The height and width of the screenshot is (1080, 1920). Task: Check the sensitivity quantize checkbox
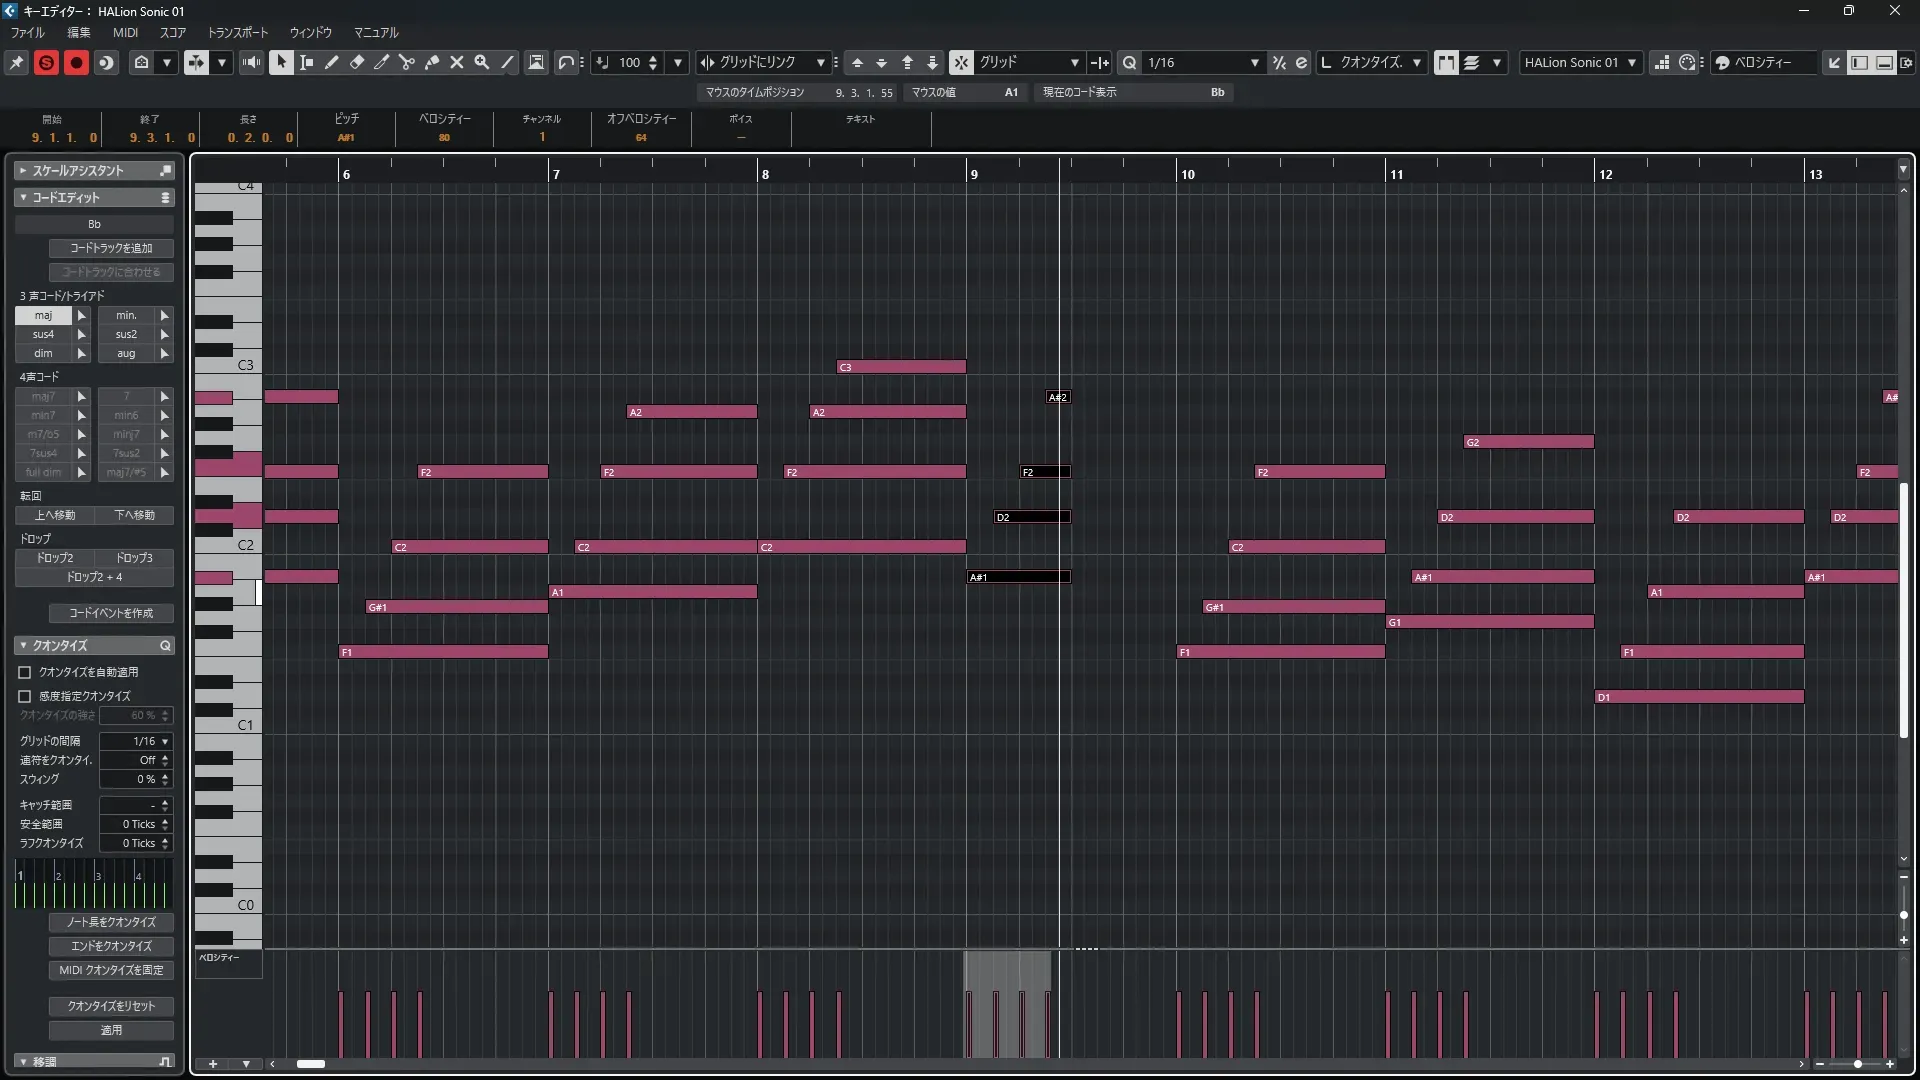pyautogui.click(x=25, y=696)
